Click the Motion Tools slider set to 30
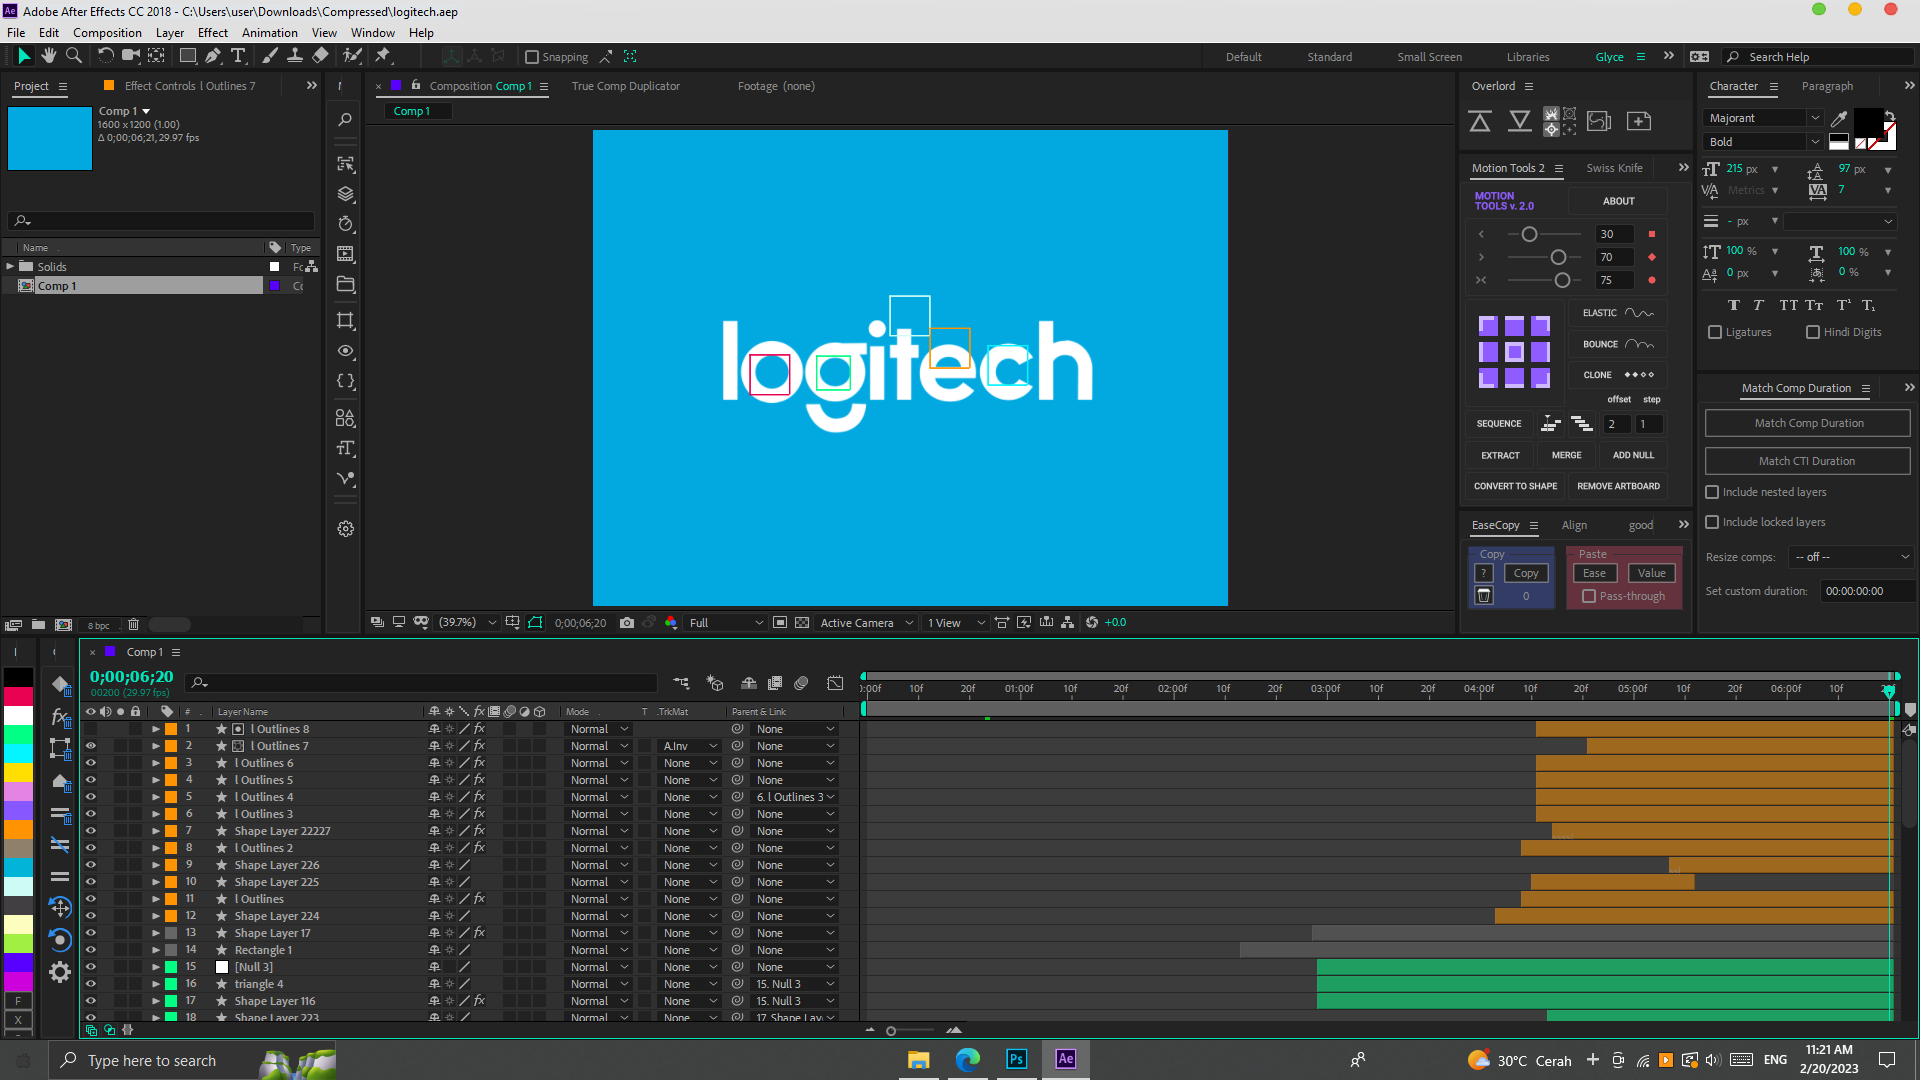The image size is (1920, 1080). [x=1529, y=234]
